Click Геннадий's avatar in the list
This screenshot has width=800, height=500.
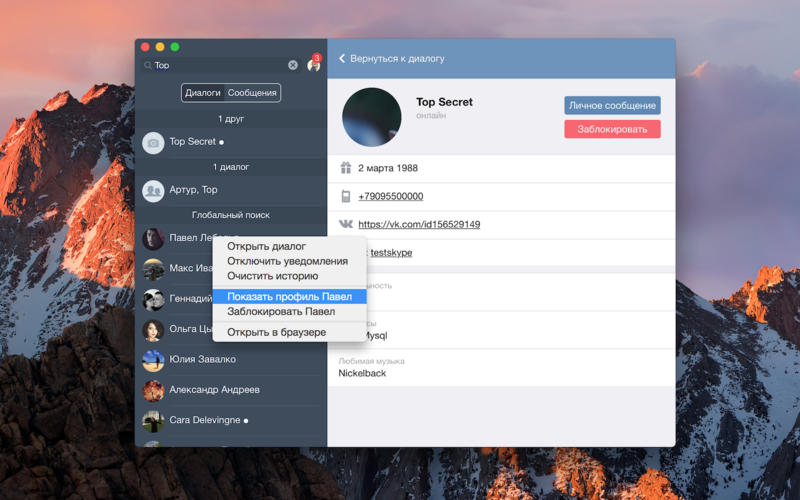click(153, 299)
